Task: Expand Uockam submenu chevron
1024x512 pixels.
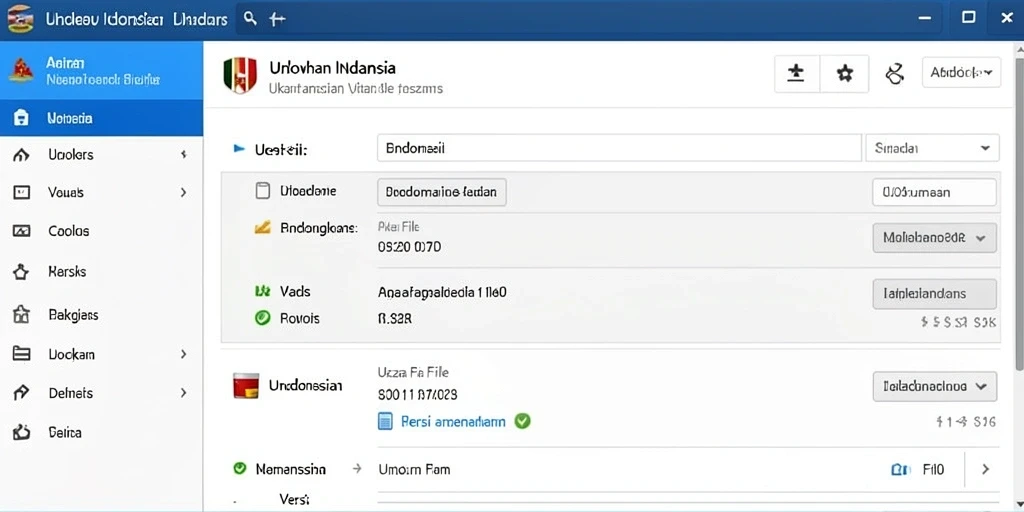Action: coord(184,354)
